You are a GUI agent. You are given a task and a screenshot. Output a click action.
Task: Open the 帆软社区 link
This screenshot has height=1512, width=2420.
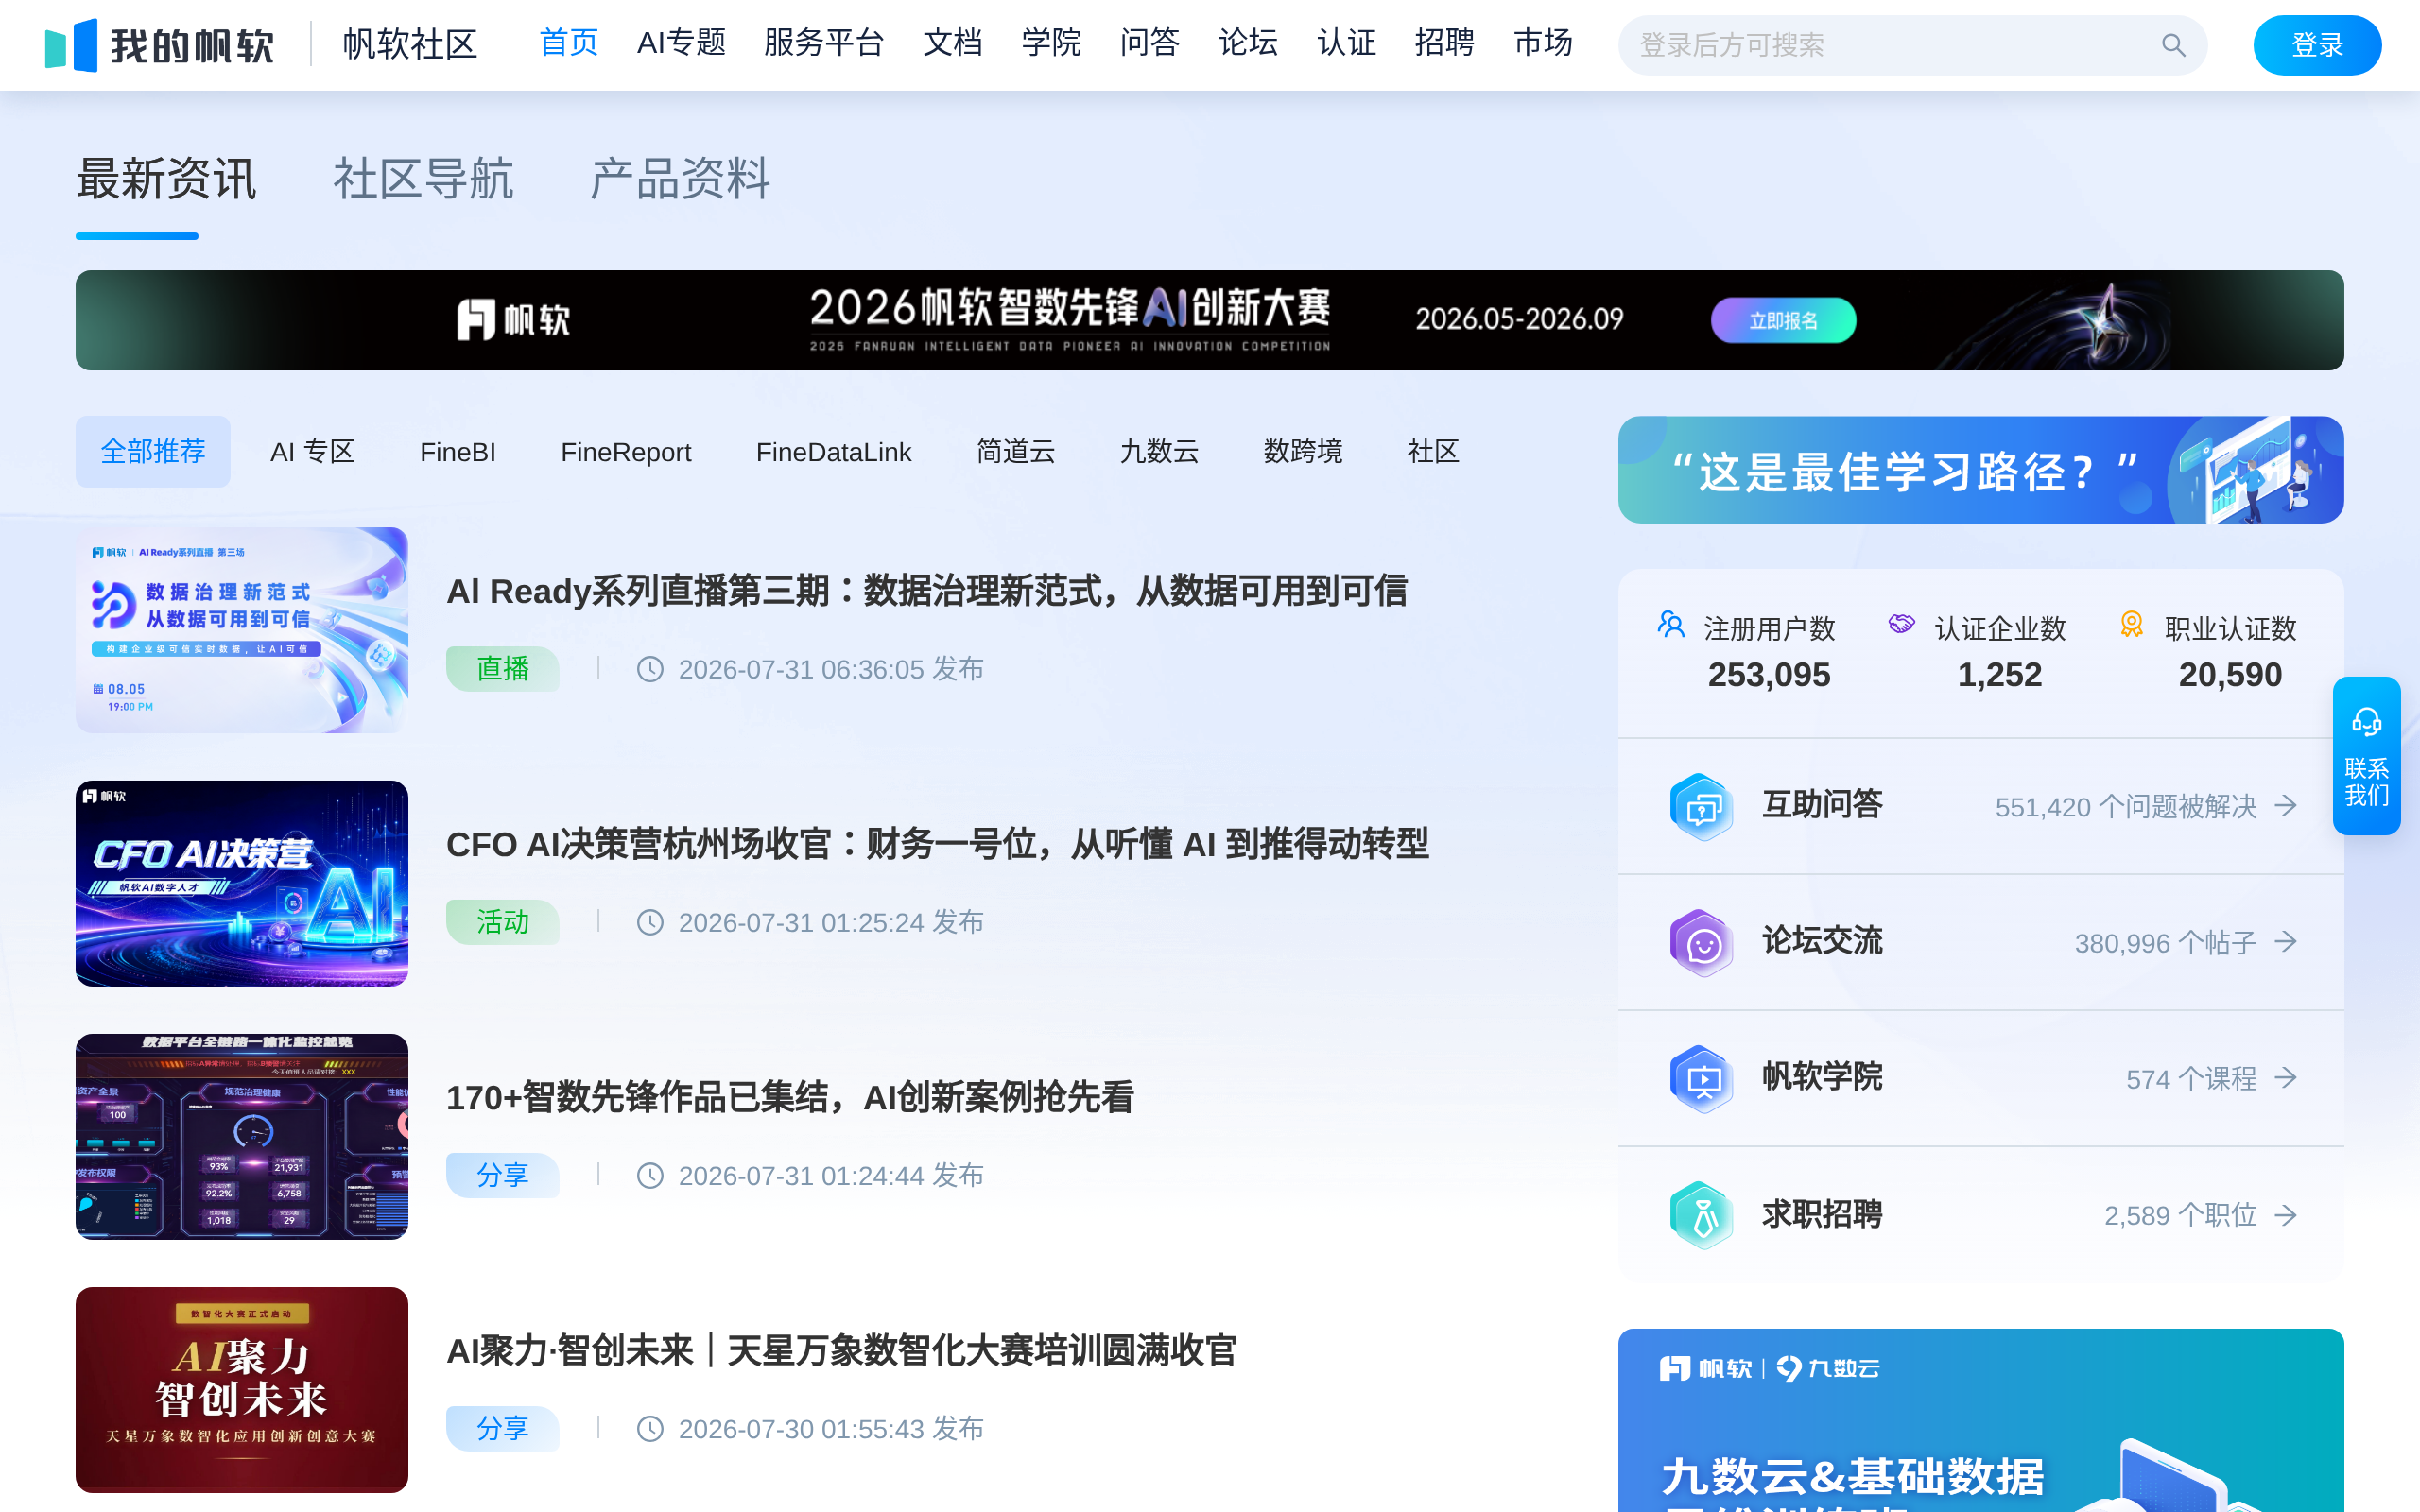(410, 45)
